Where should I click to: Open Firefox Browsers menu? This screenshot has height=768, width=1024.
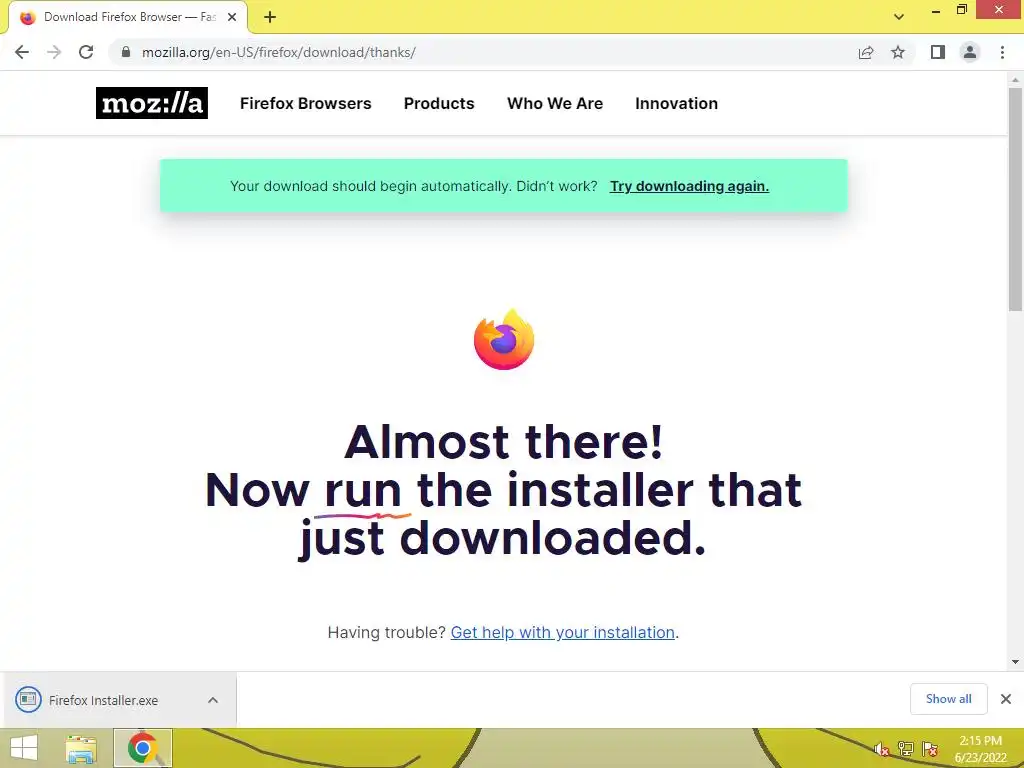point(306,103)
